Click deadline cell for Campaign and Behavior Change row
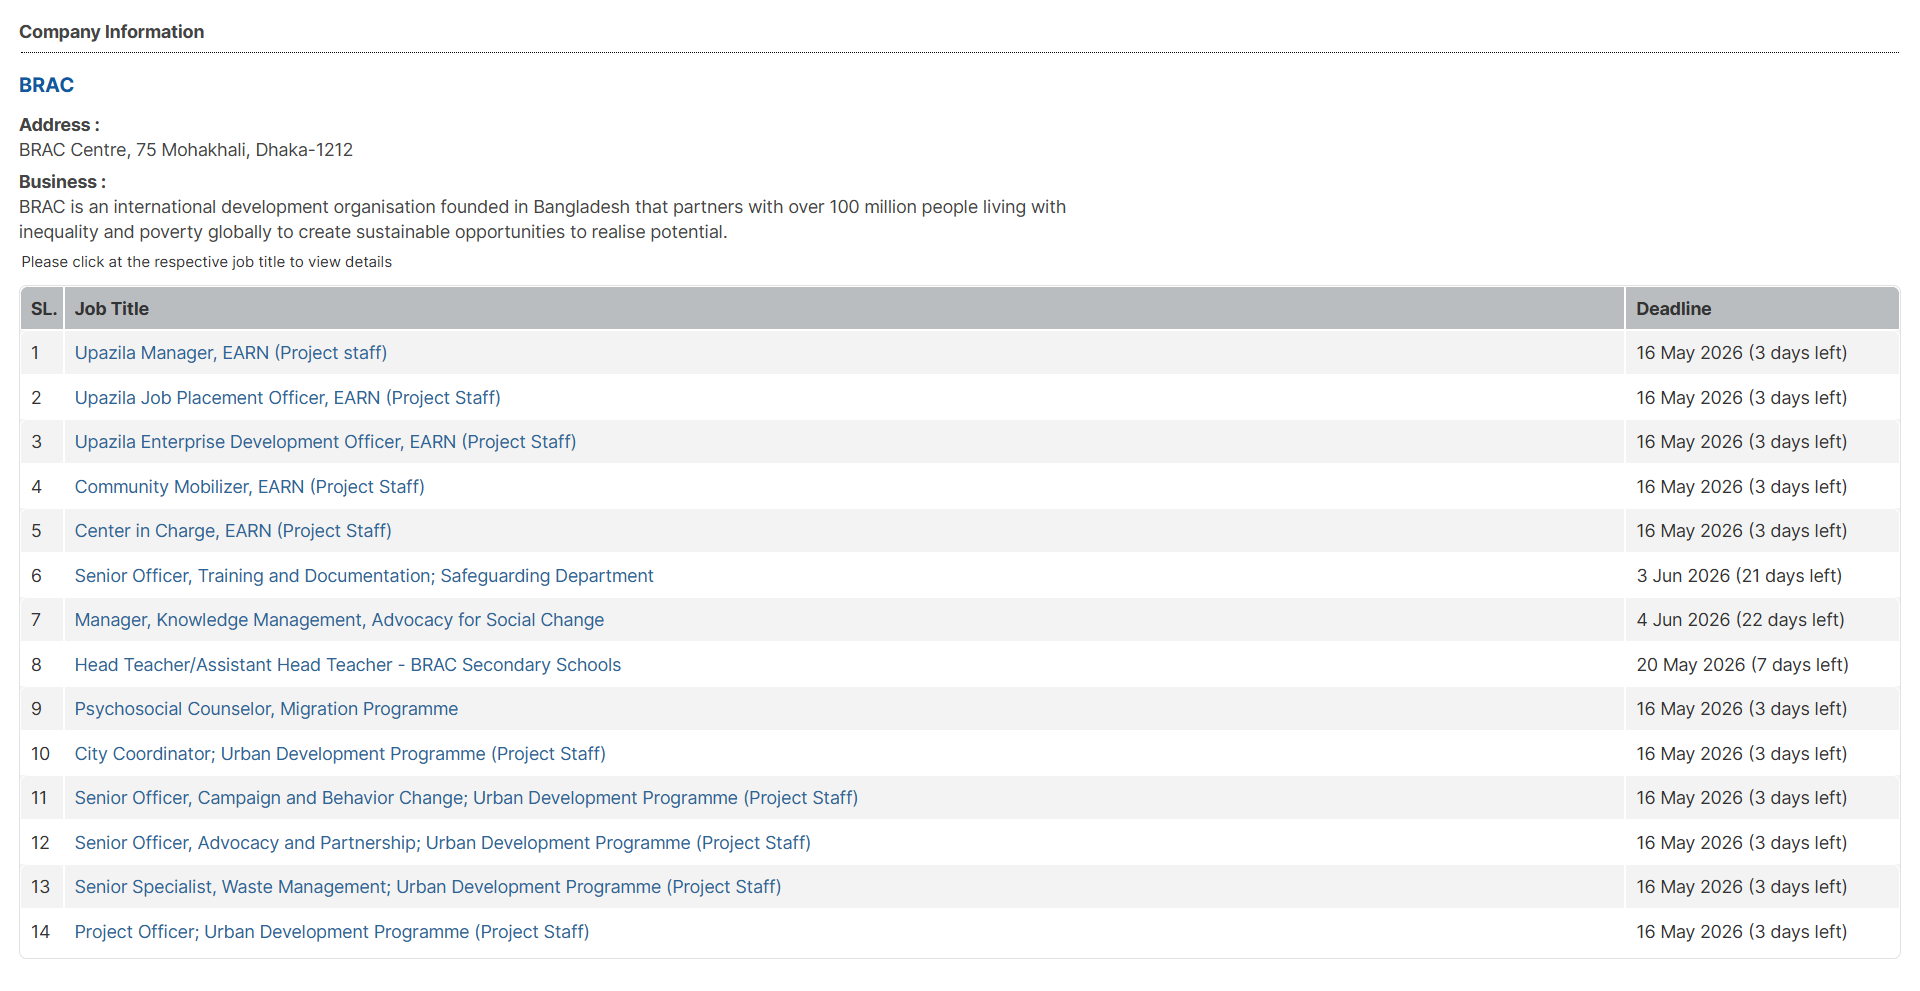Image resolution: width=1920 pixels, height=991 pixels. tap(1762, 798)
